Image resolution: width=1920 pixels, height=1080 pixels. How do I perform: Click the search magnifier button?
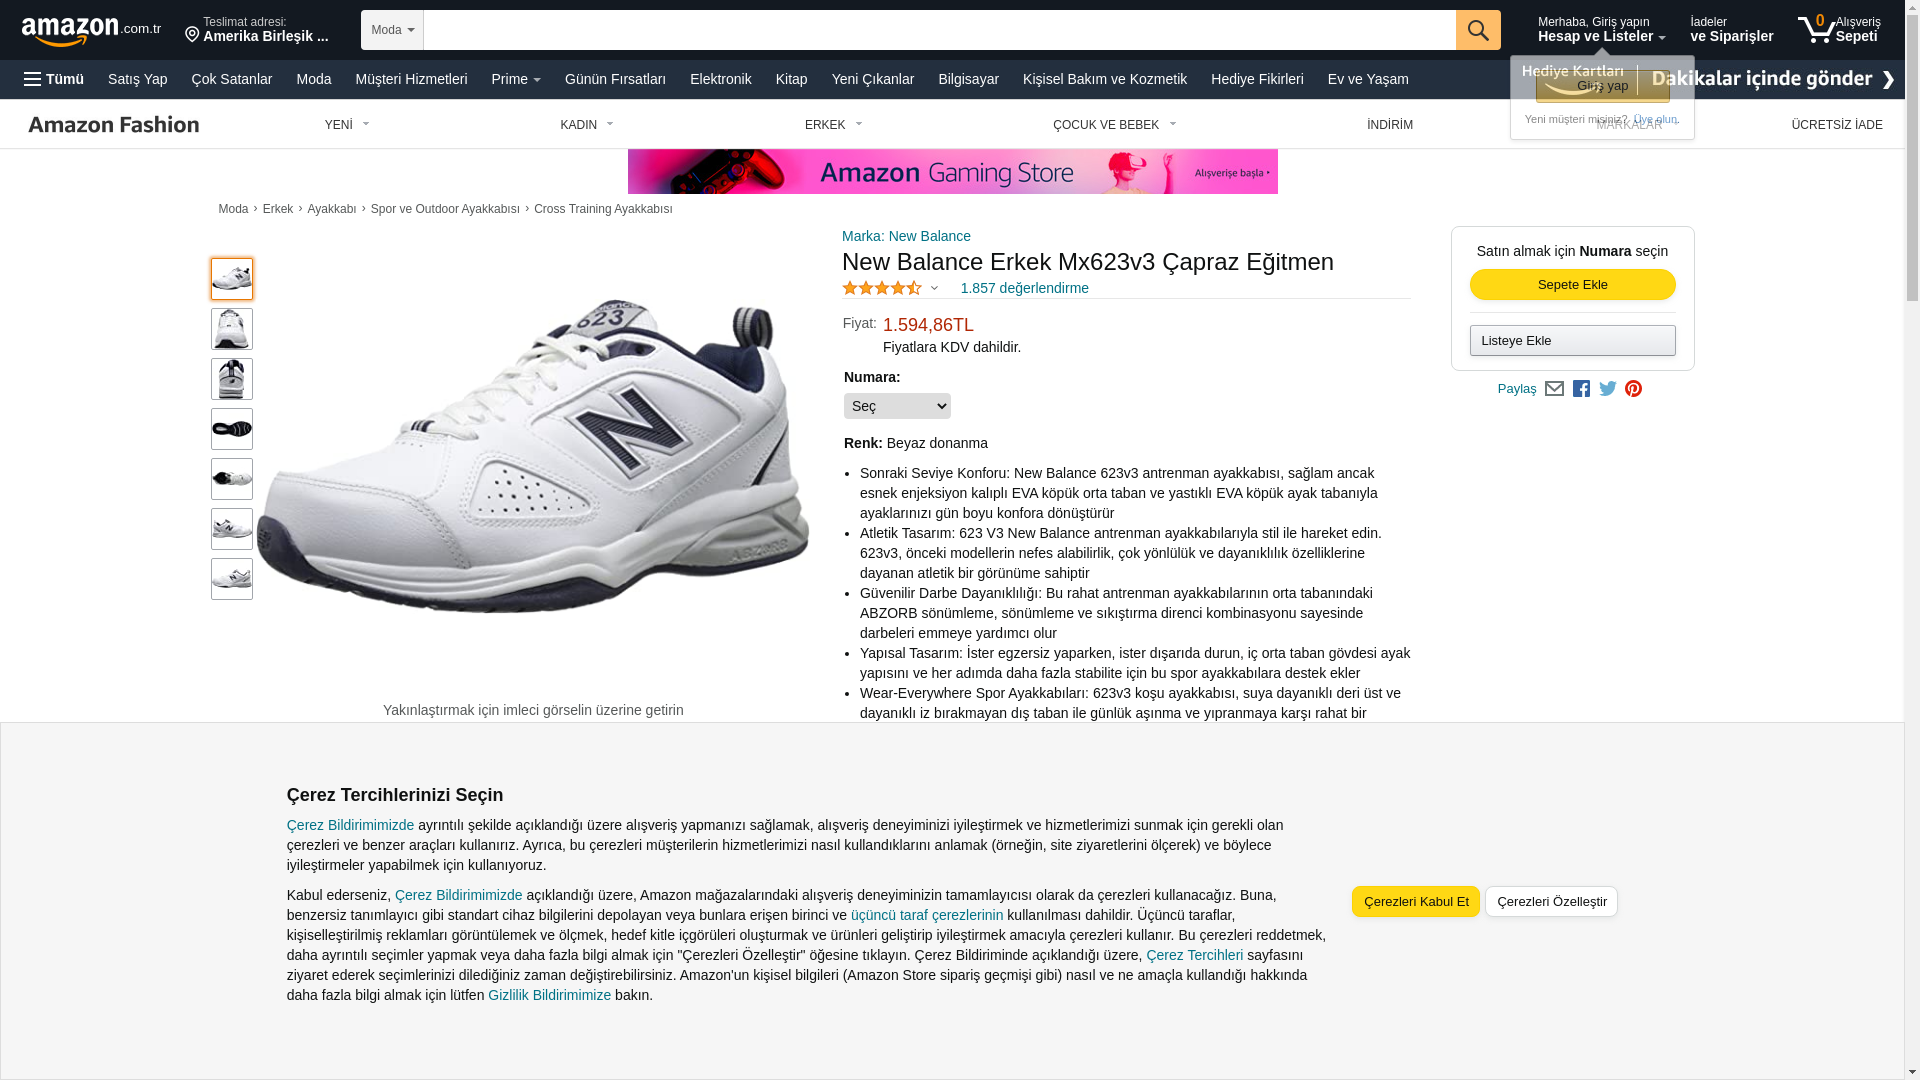pos(1478,30)
